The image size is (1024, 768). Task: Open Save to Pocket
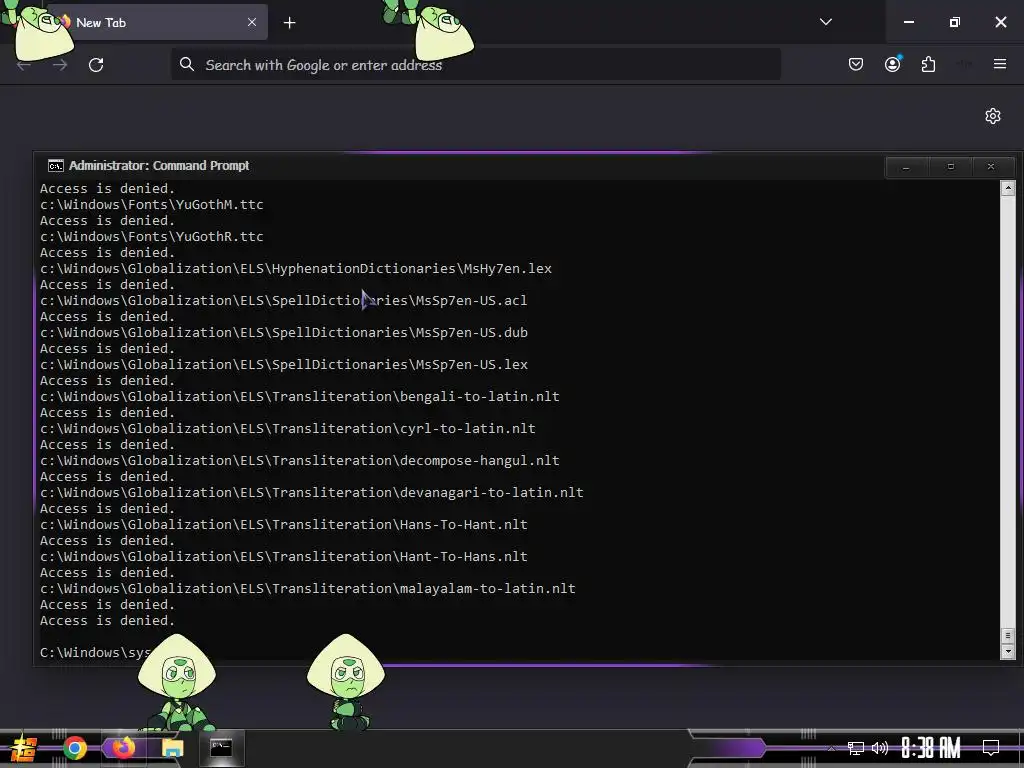tap(856, 64)
